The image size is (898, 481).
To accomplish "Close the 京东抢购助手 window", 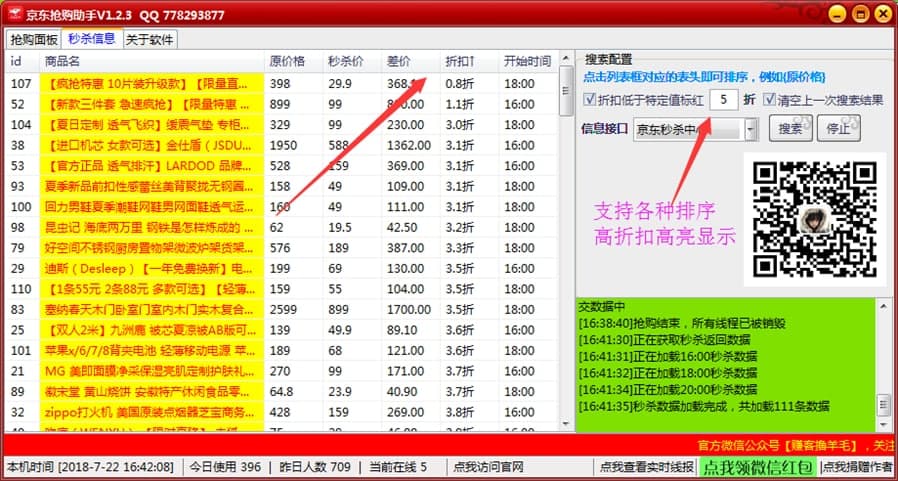I will coord(882,14).
